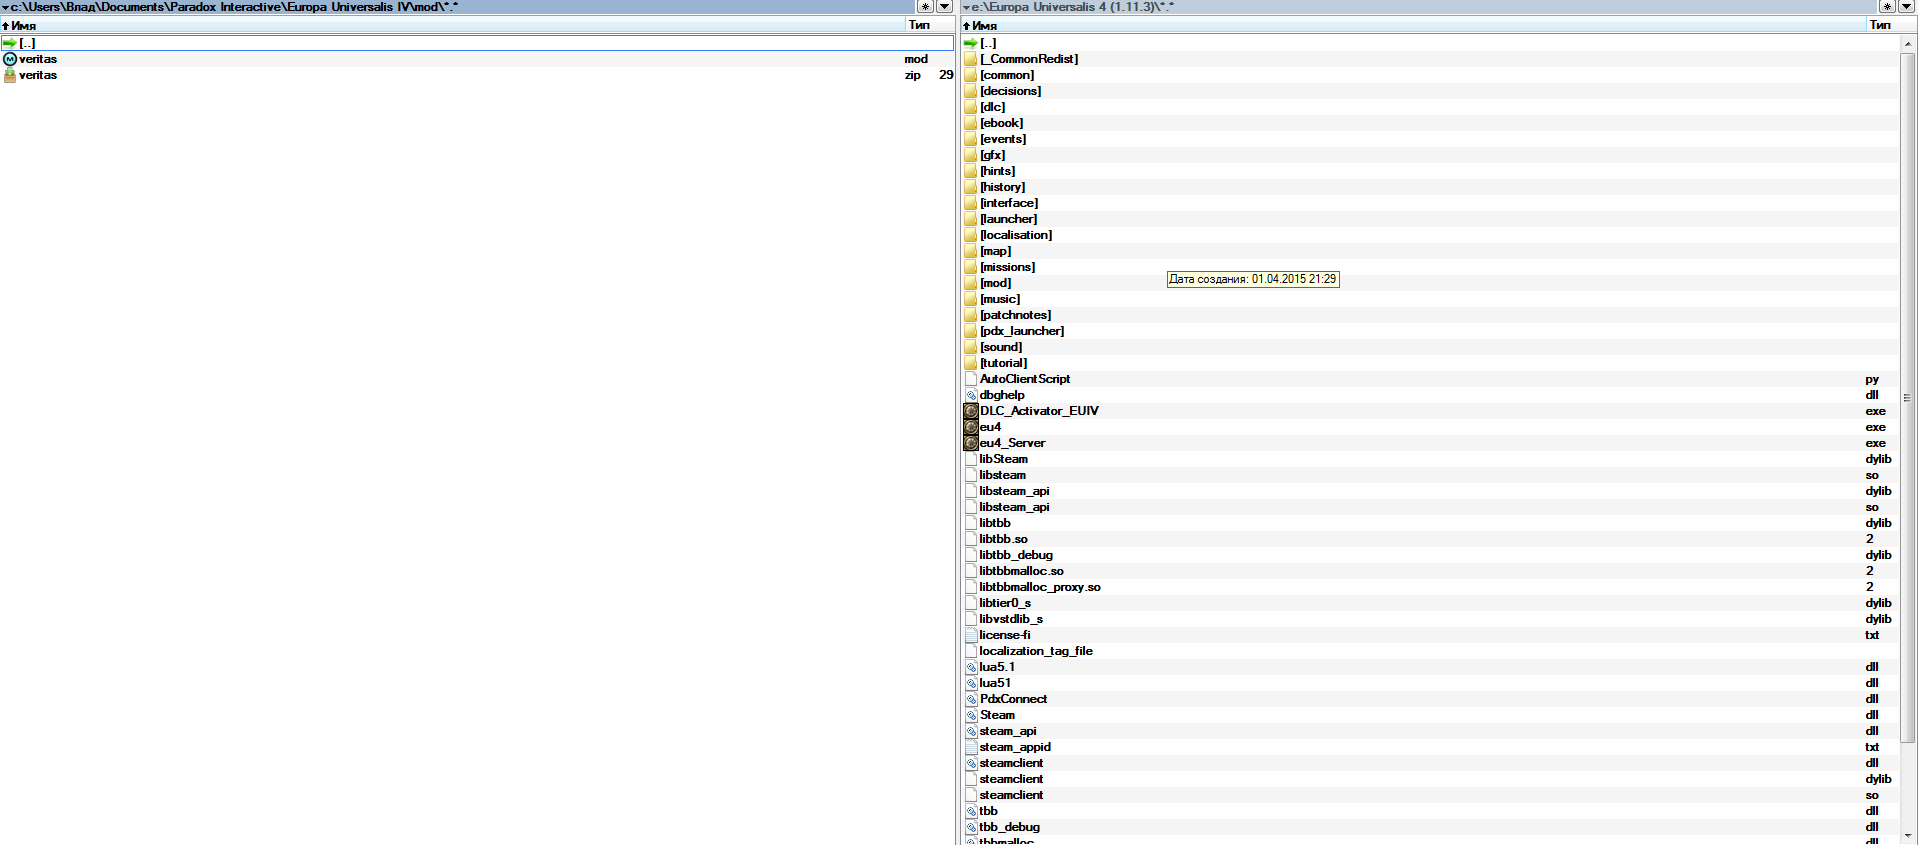Select the [sound] folder name
The height and width of the screenshot is (845, 1918).
1001,347
